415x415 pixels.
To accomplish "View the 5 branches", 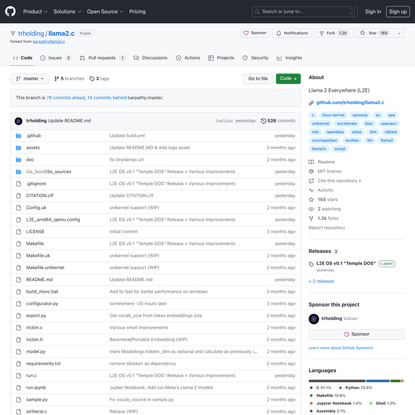I will (x=69, y=79).
